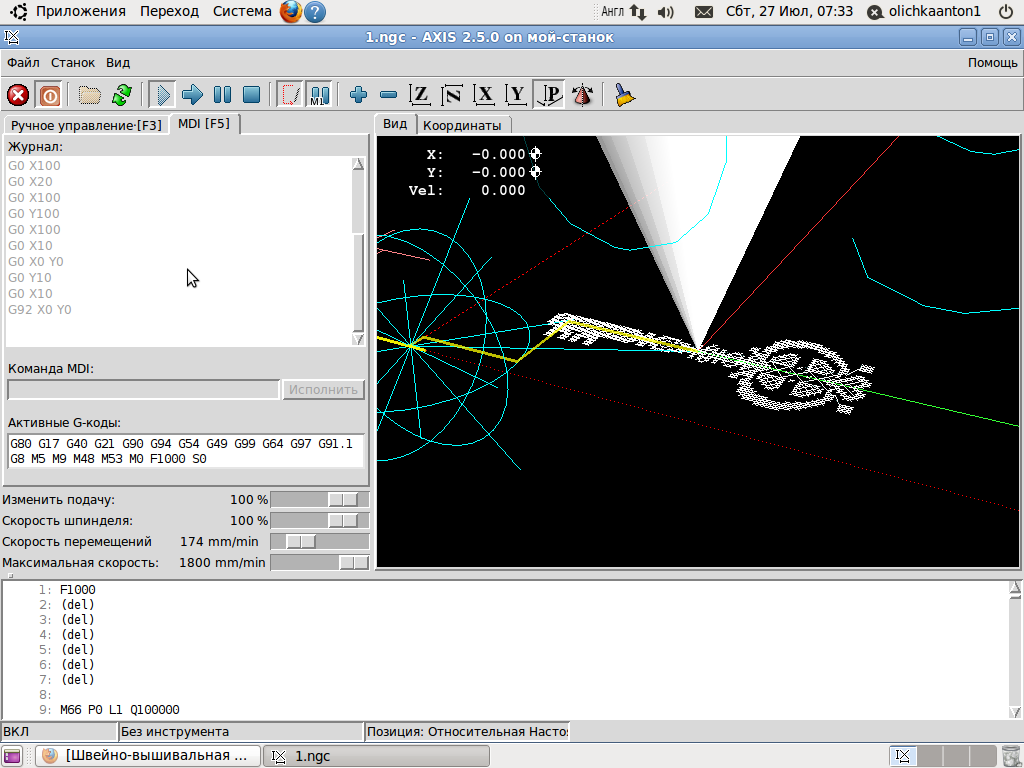This screenshot has height=768, width=1024.
Task: Open the Помощь menu
Action: pos(992,63)
